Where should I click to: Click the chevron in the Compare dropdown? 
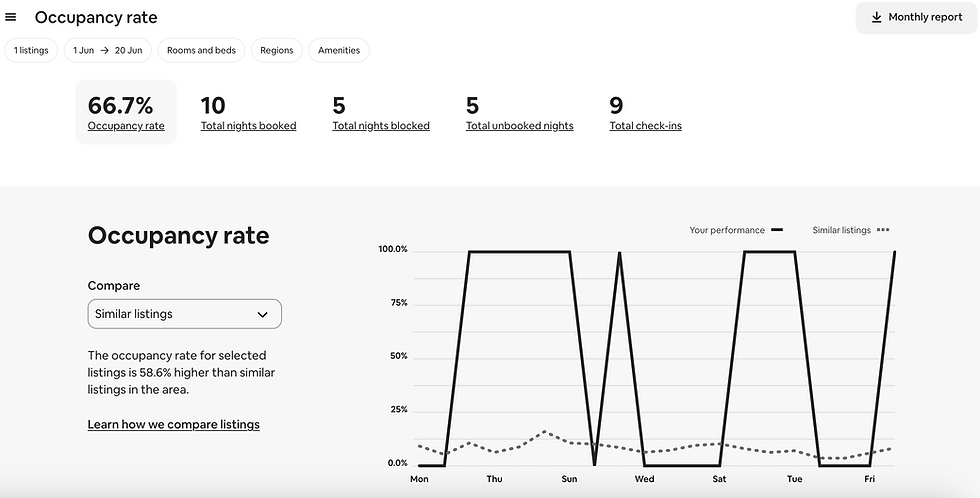click(x=262, y=314)
